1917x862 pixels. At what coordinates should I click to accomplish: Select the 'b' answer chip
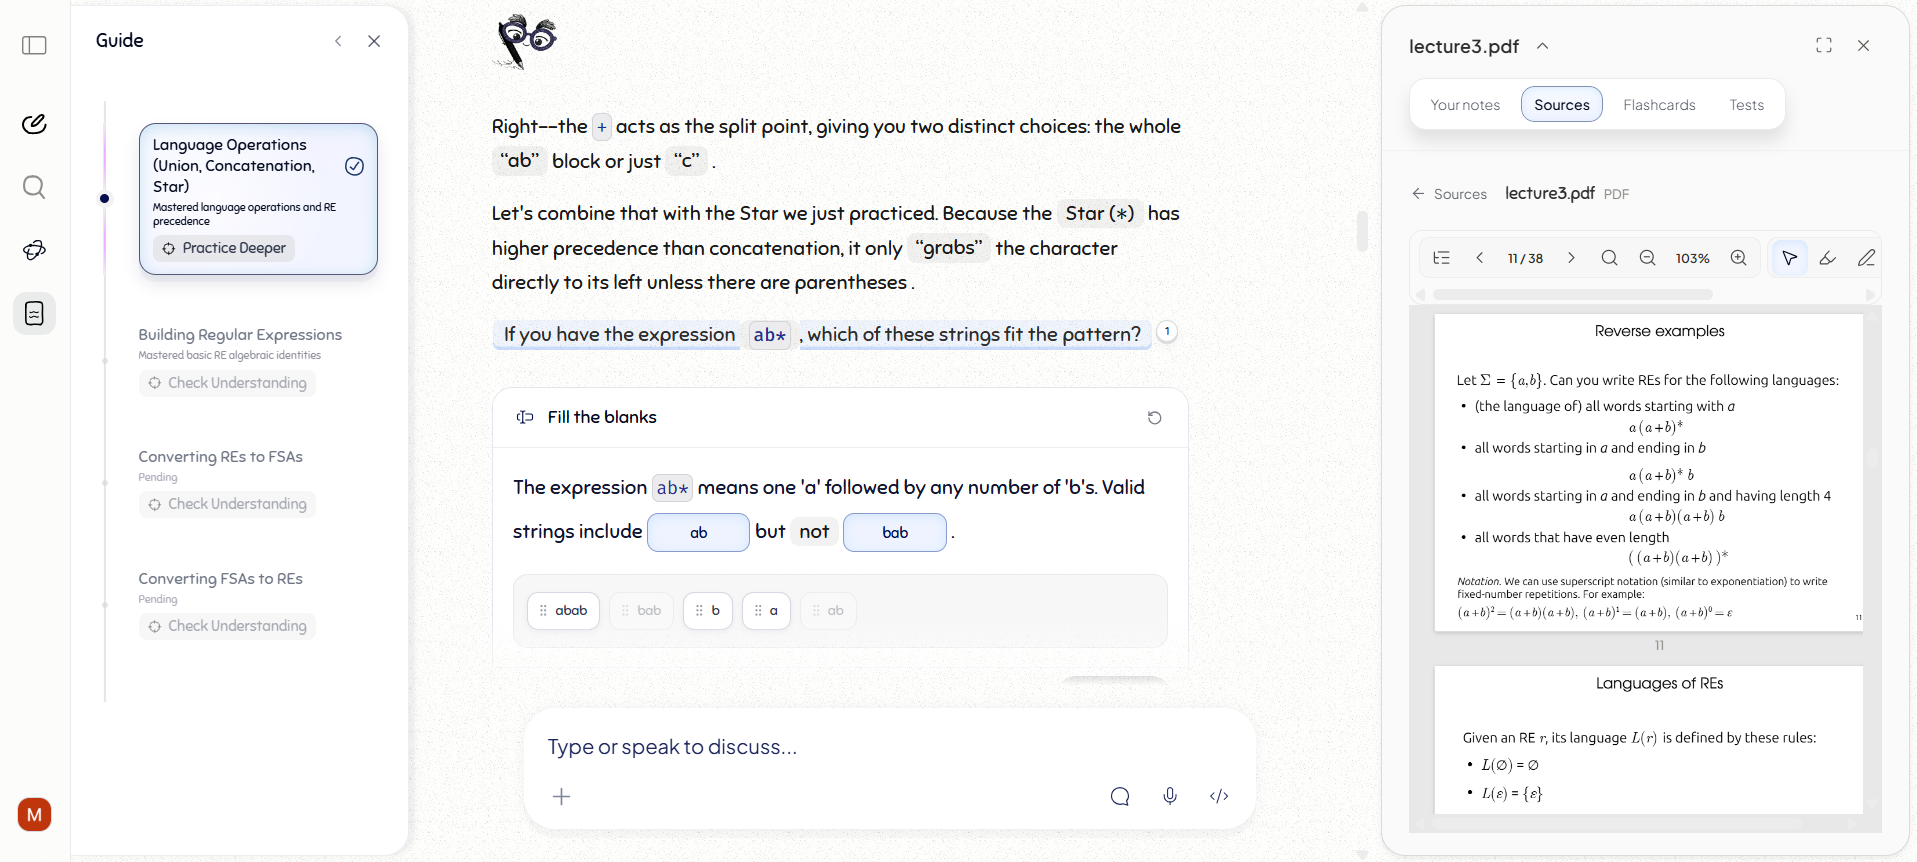pos(708,611)
